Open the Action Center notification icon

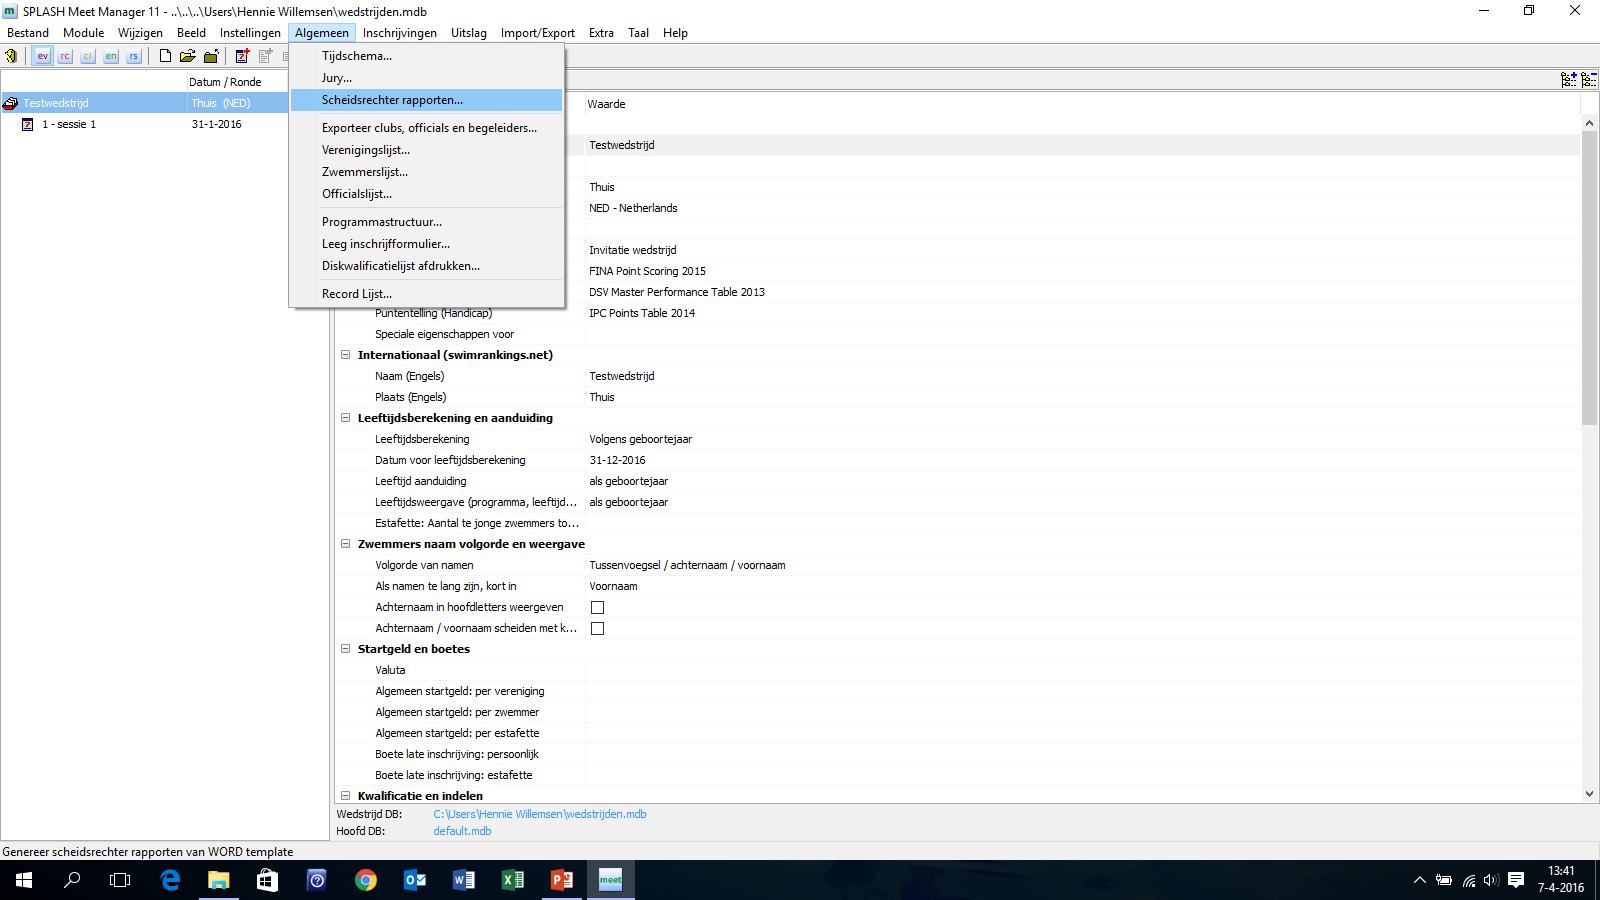pos(1516,880)
